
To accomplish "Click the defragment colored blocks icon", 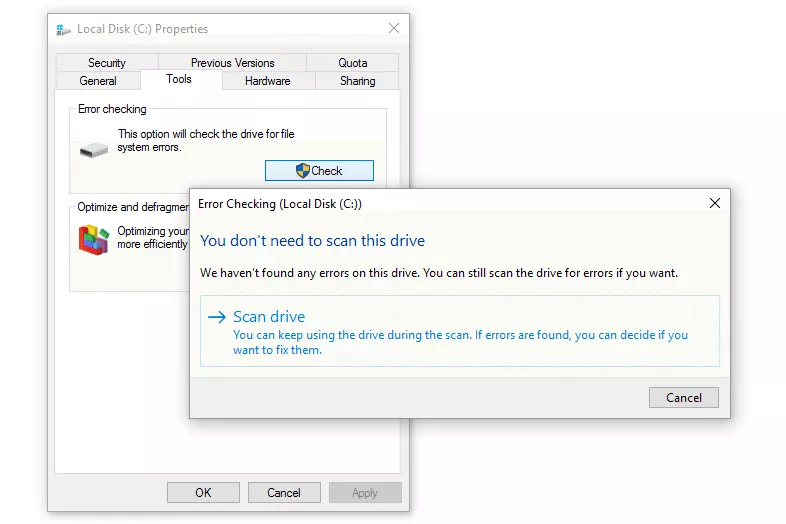I will point(94,240).
